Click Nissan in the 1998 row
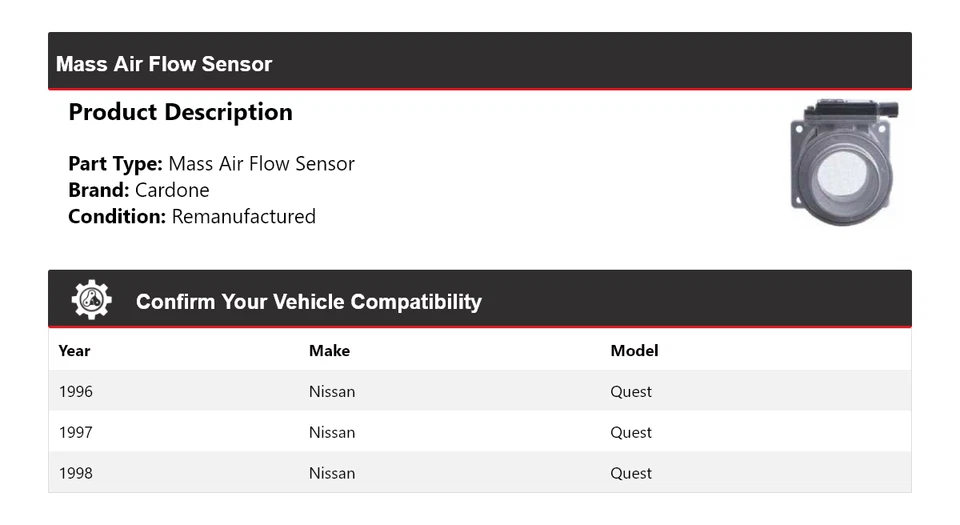The height and width of the screenshot is (525, 960). click(x=332, y=473)
